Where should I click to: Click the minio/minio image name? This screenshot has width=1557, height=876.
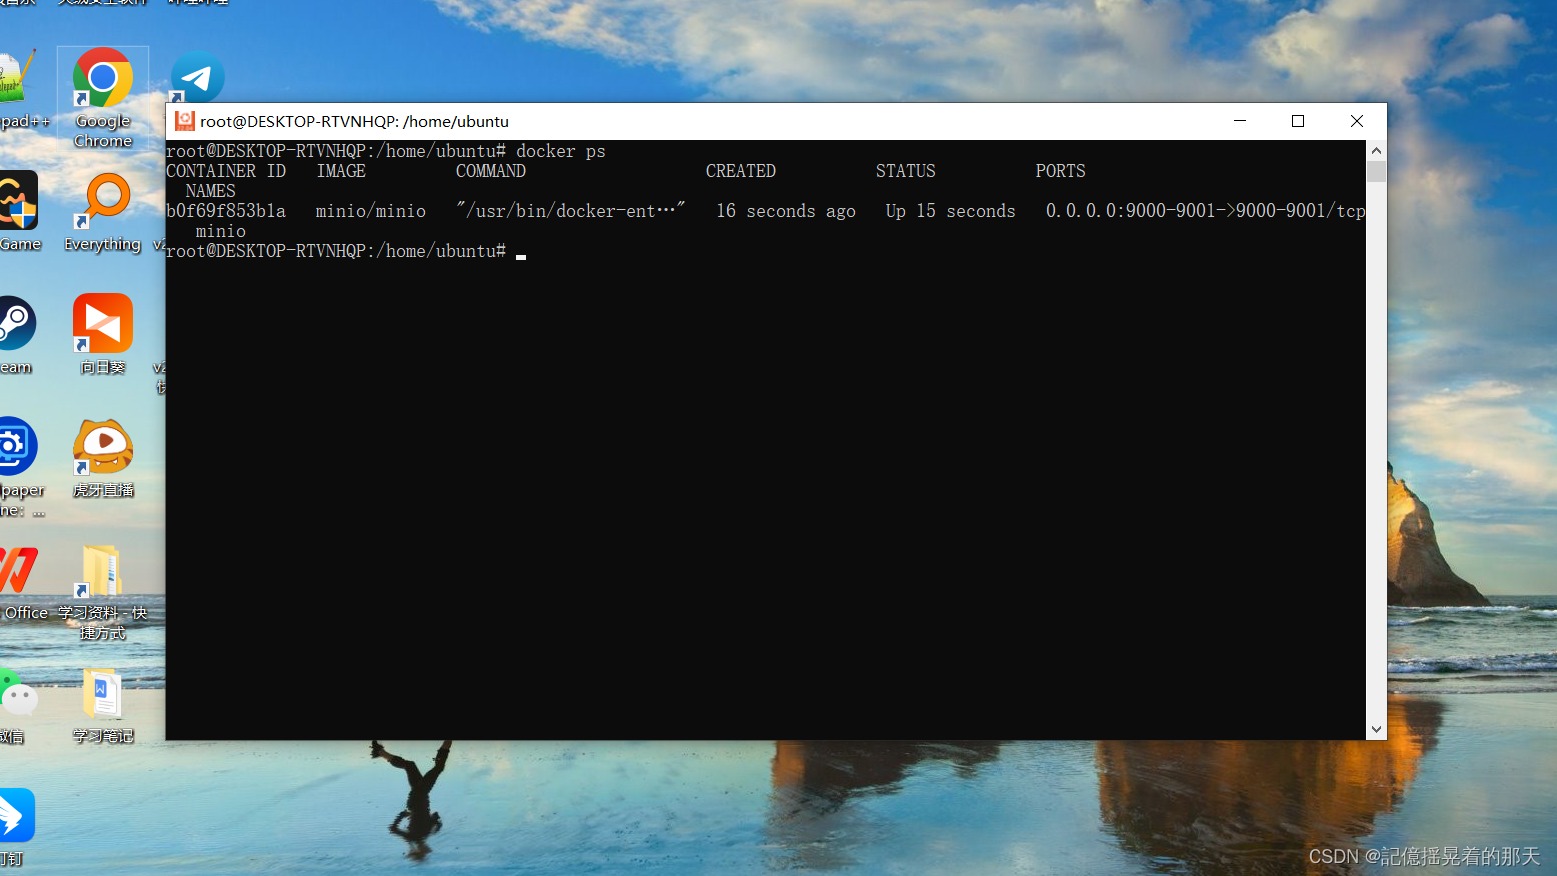[x=371, y=211]
